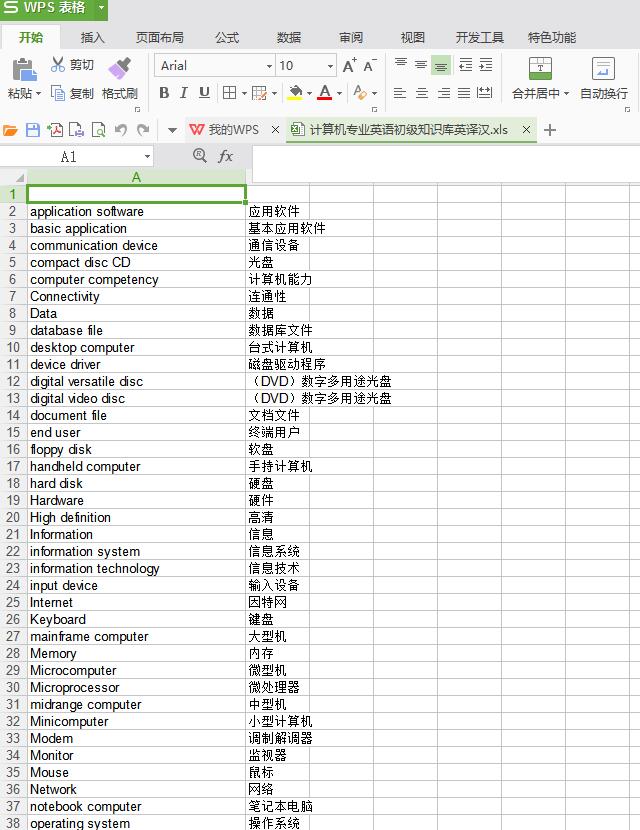Click the fill color bucket icon
Screen dimensions: 640x830
coord(295,93)
